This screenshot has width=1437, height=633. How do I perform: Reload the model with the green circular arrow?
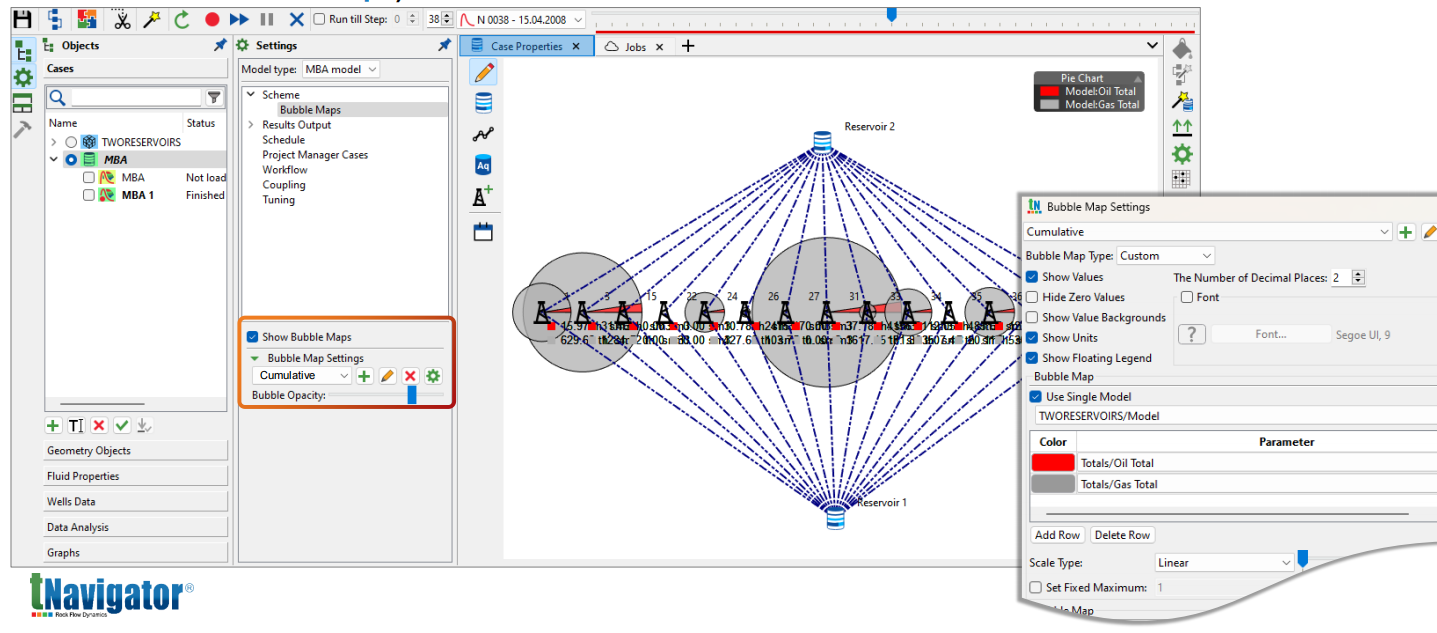tap(182, 19)
